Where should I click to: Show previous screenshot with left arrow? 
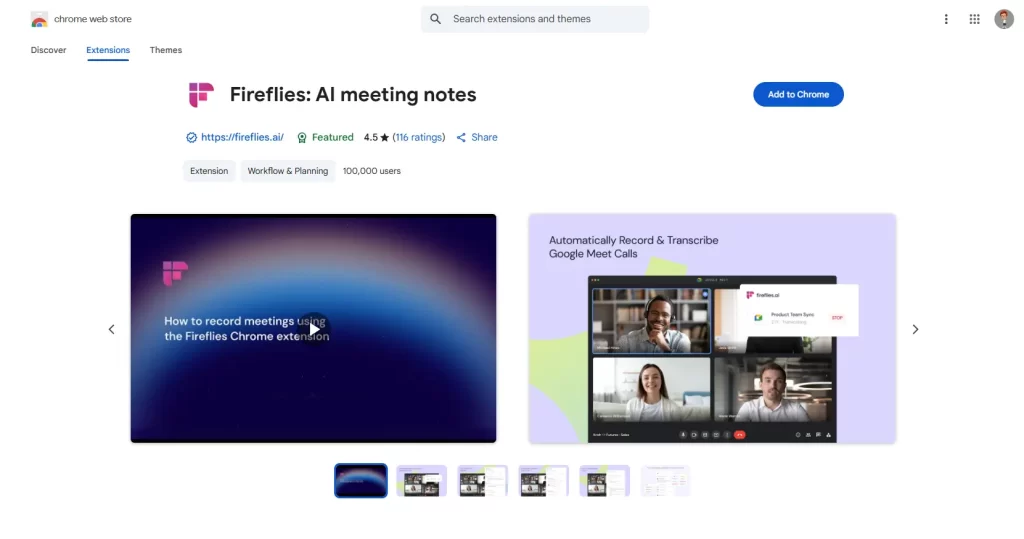pos(111,329)
